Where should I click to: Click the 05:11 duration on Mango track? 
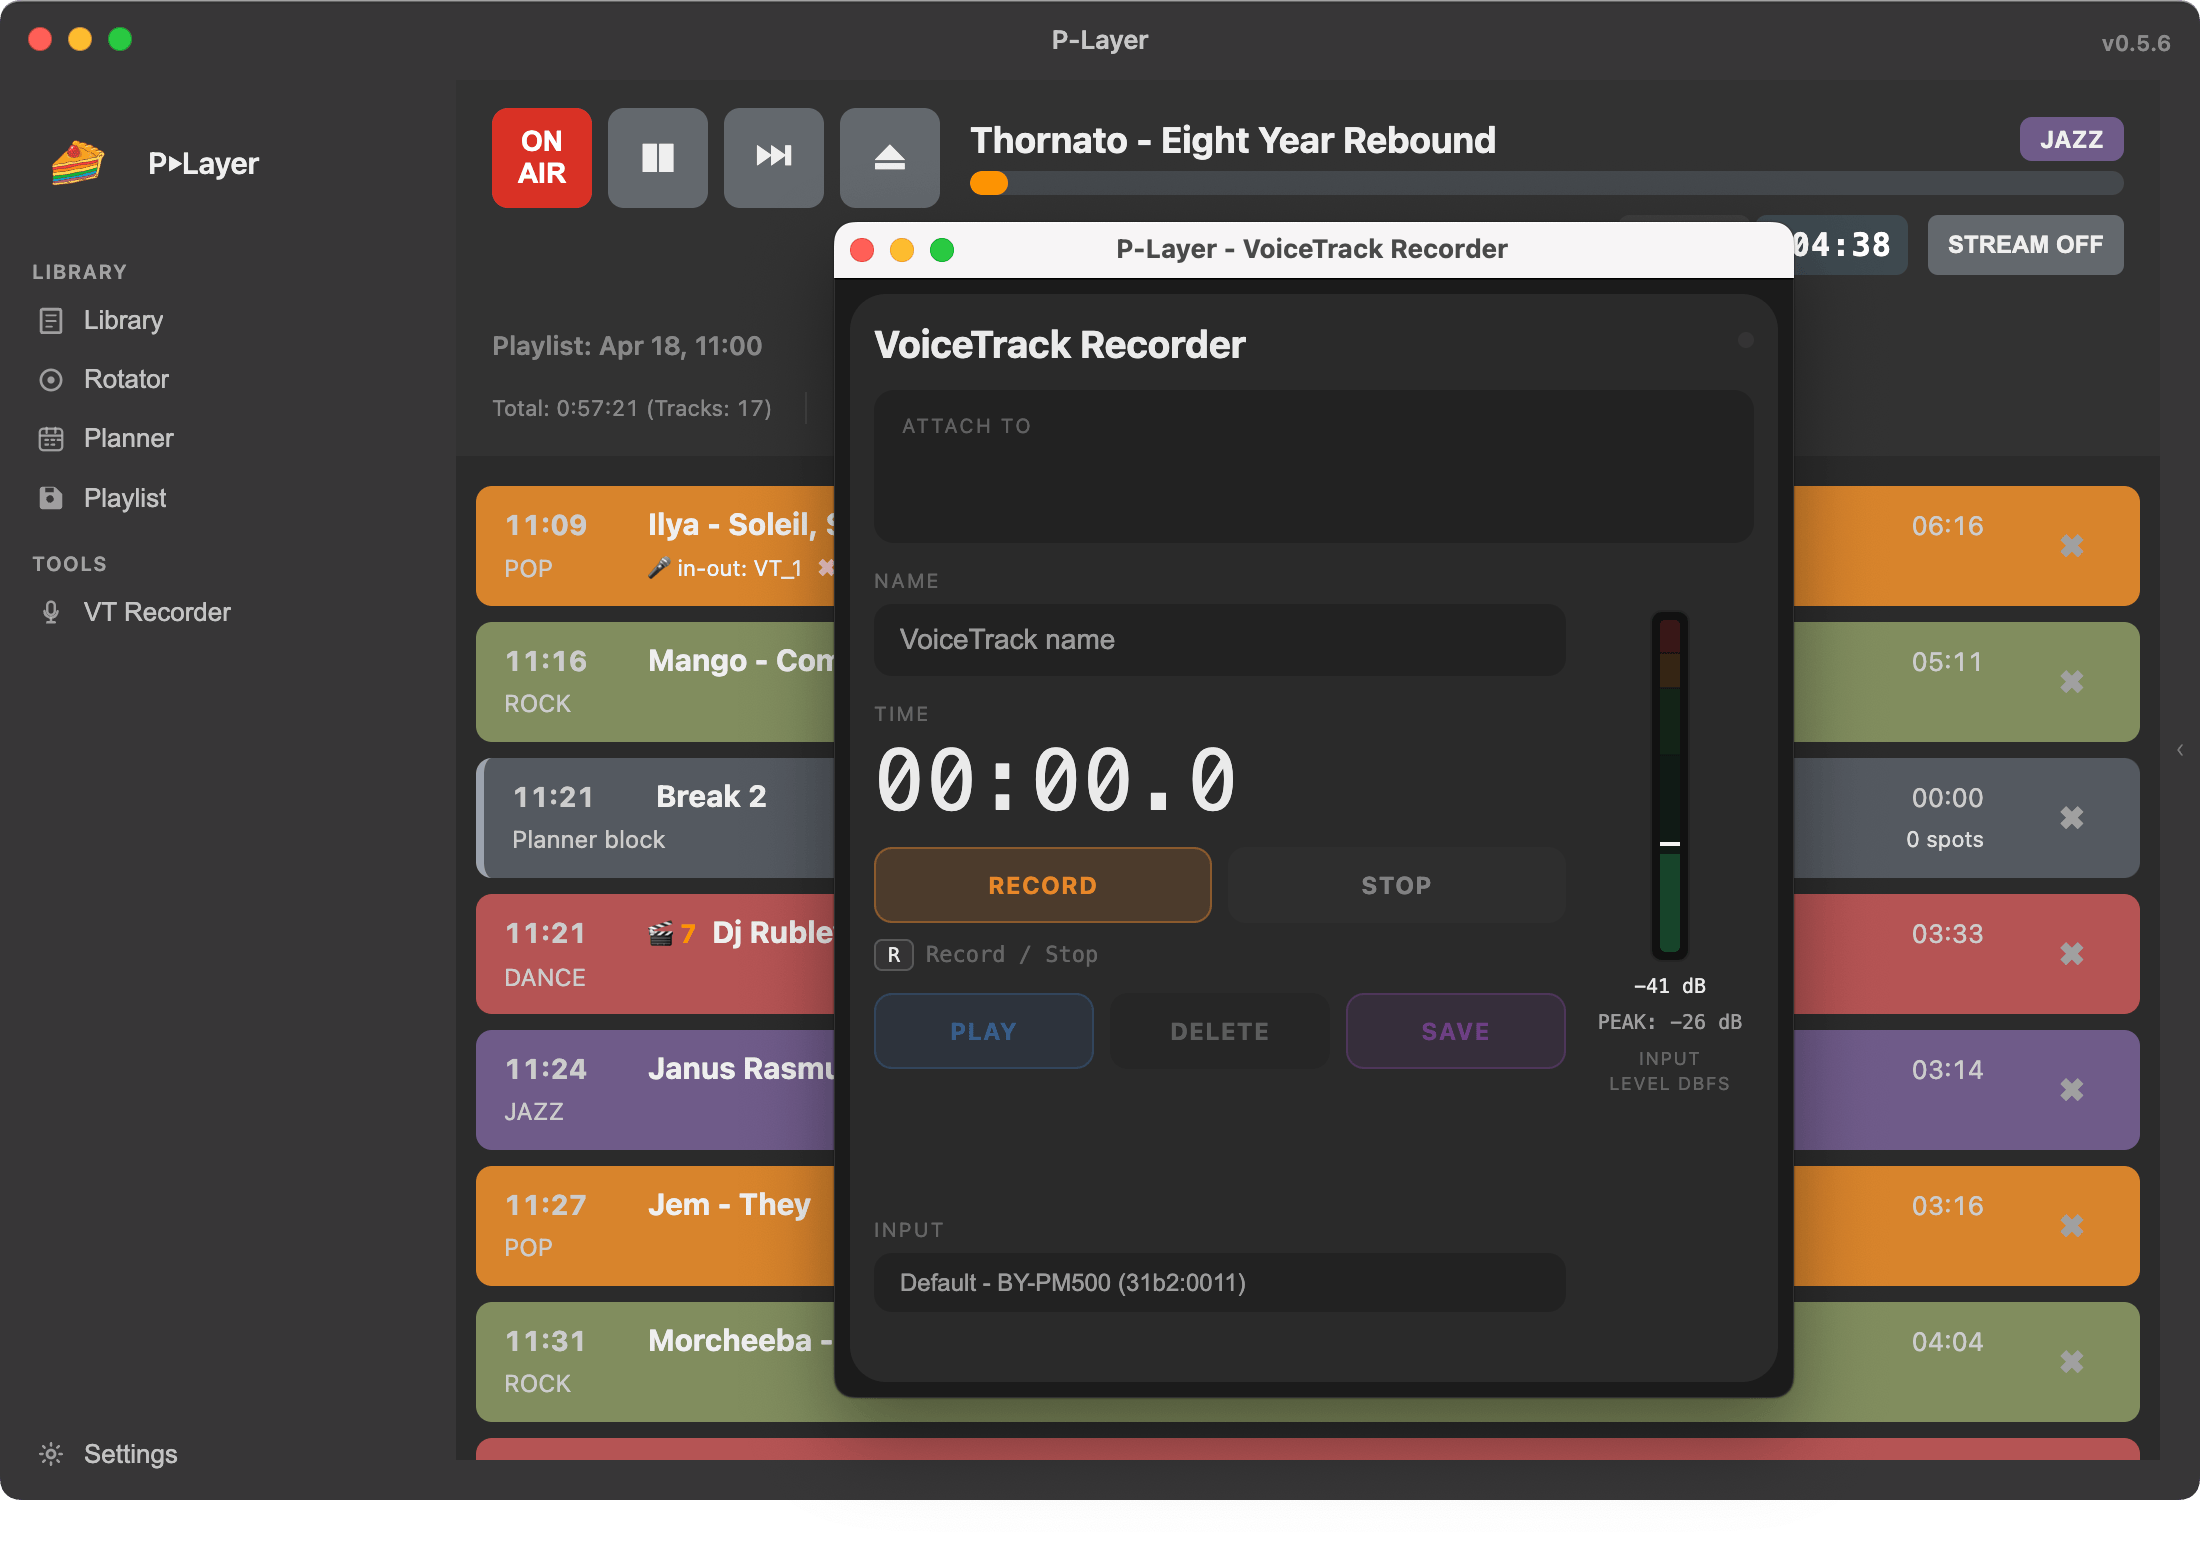1947,662
